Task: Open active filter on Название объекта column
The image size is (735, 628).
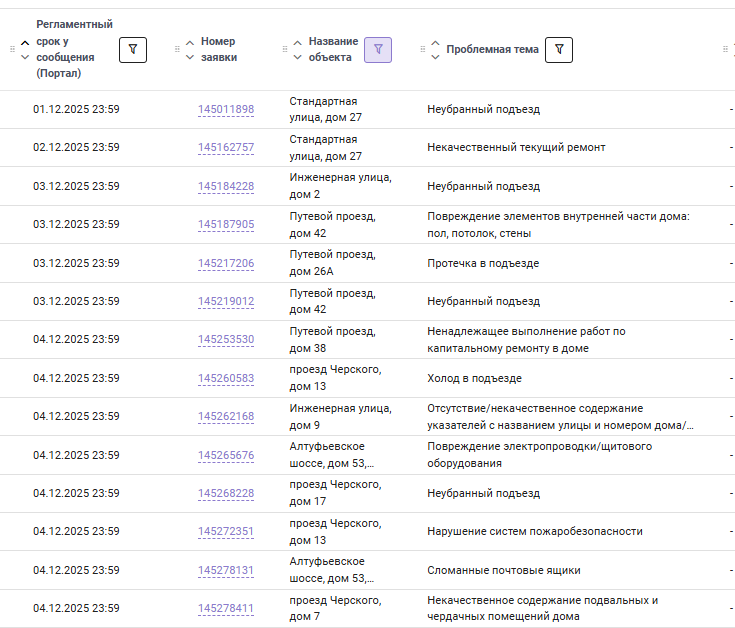Action: (378, 50)
